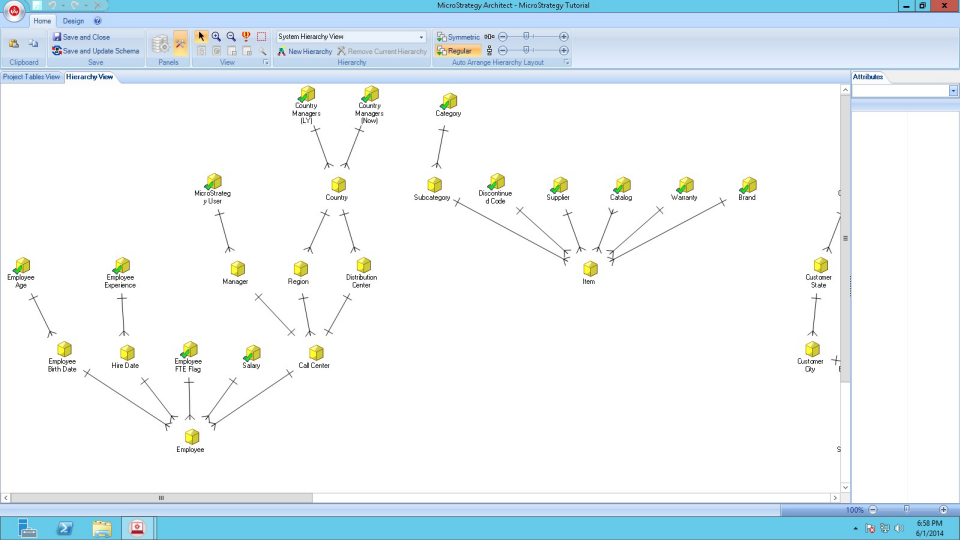960x540 pixels.
Task: Click the MicroStrategy application orb button
Action: coord(14,14)
